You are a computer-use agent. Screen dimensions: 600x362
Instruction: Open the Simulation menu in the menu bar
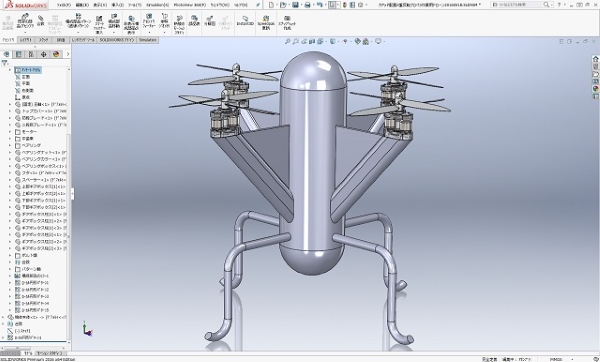click(x=157, y=5)
